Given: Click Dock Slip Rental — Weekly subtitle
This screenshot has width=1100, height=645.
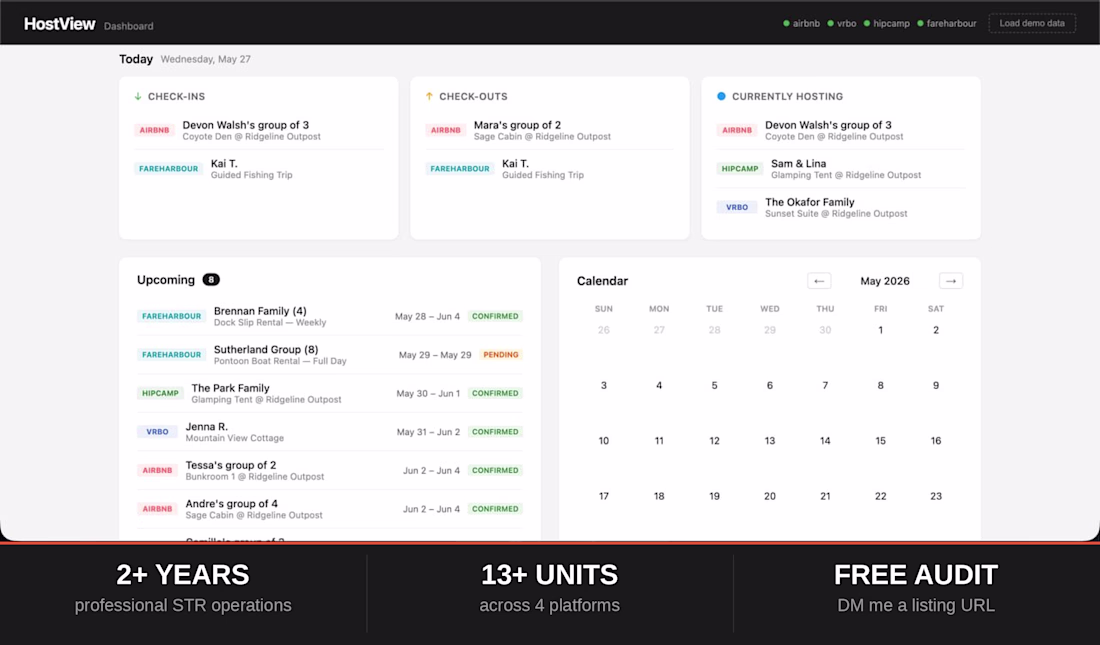Looking at the screenshot, I should [270, 323].
